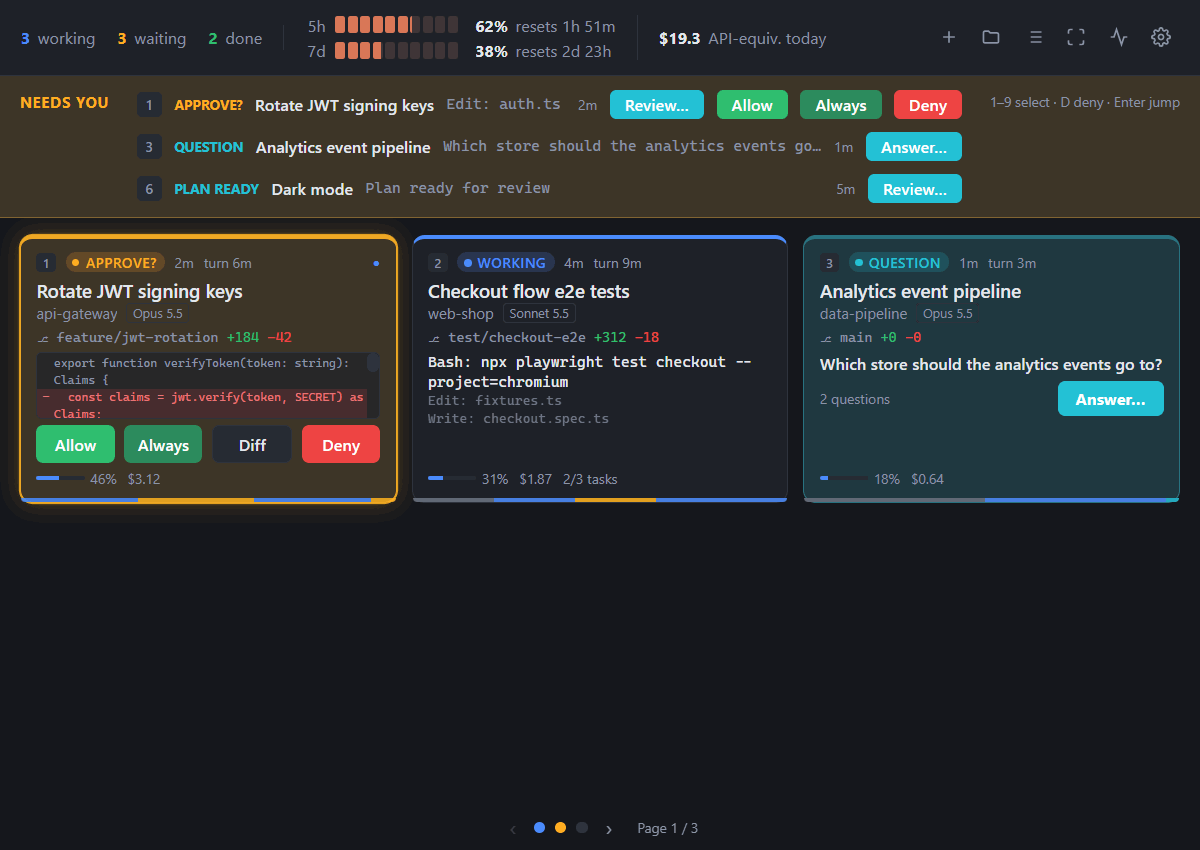Screen dimensions: 1200x850
Task: Toggle the fullscreen icon
Action: click(1076, 37)
